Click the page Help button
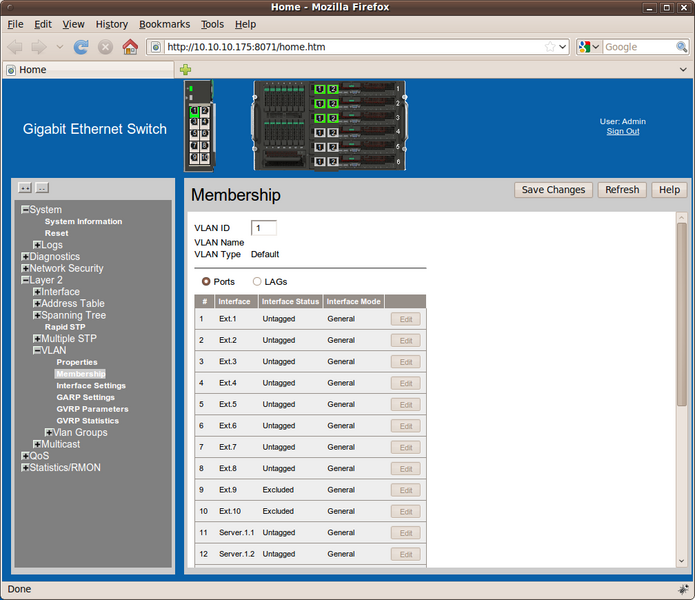 (669, 190)
